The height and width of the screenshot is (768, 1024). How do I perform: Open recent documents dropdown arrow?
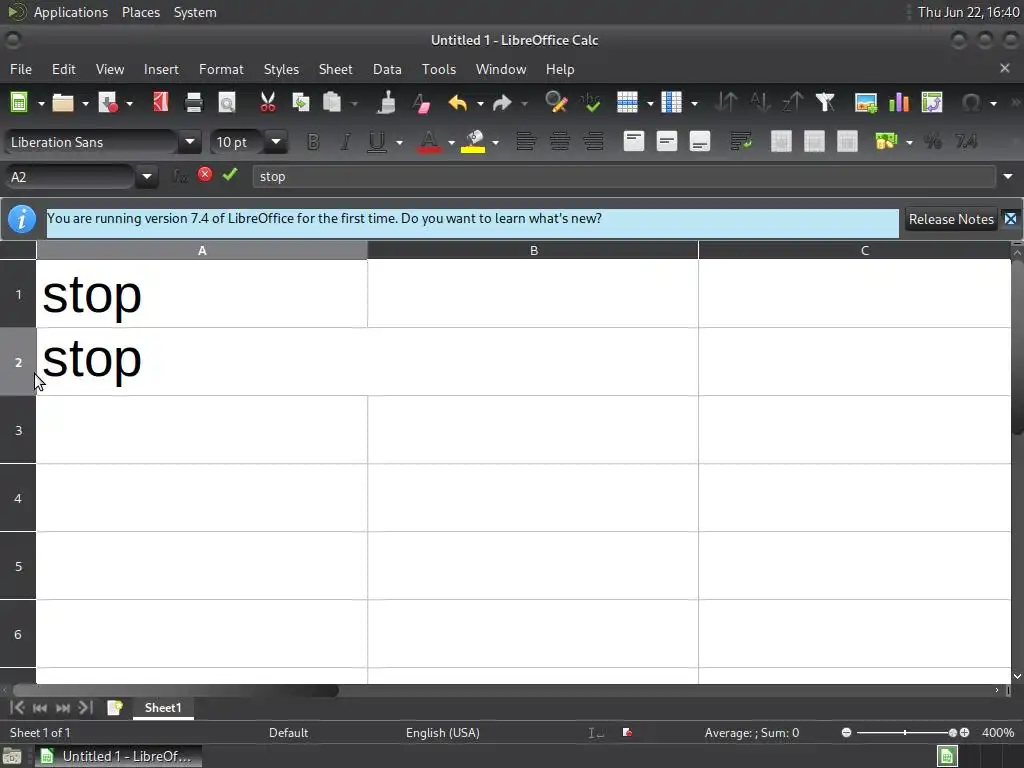[85, 103]
